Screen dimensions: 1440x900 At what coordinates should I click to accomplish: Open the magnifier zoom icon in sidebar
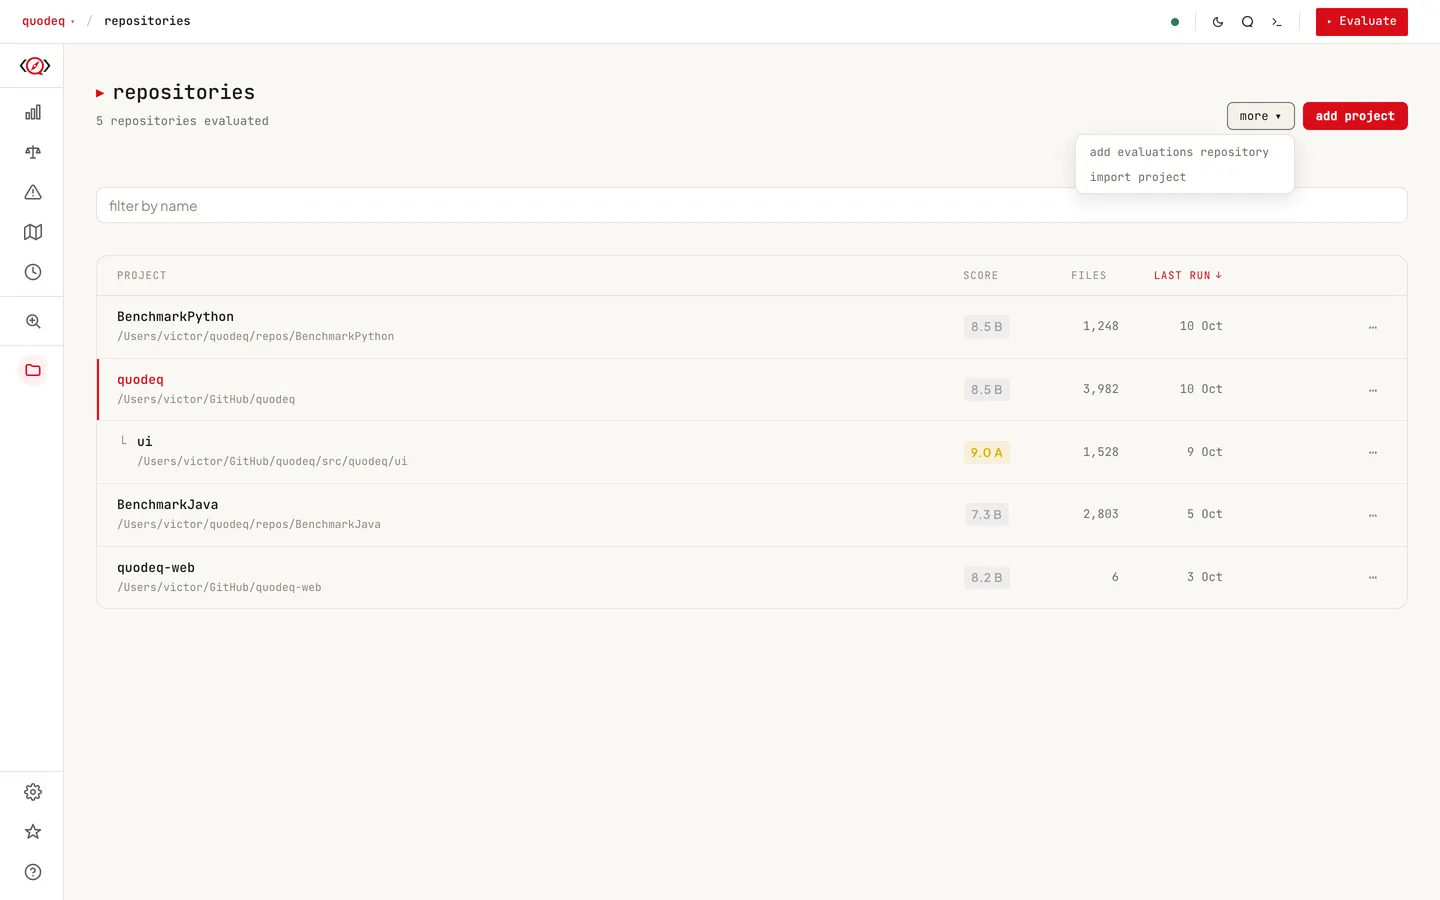[x=33, y=321]
